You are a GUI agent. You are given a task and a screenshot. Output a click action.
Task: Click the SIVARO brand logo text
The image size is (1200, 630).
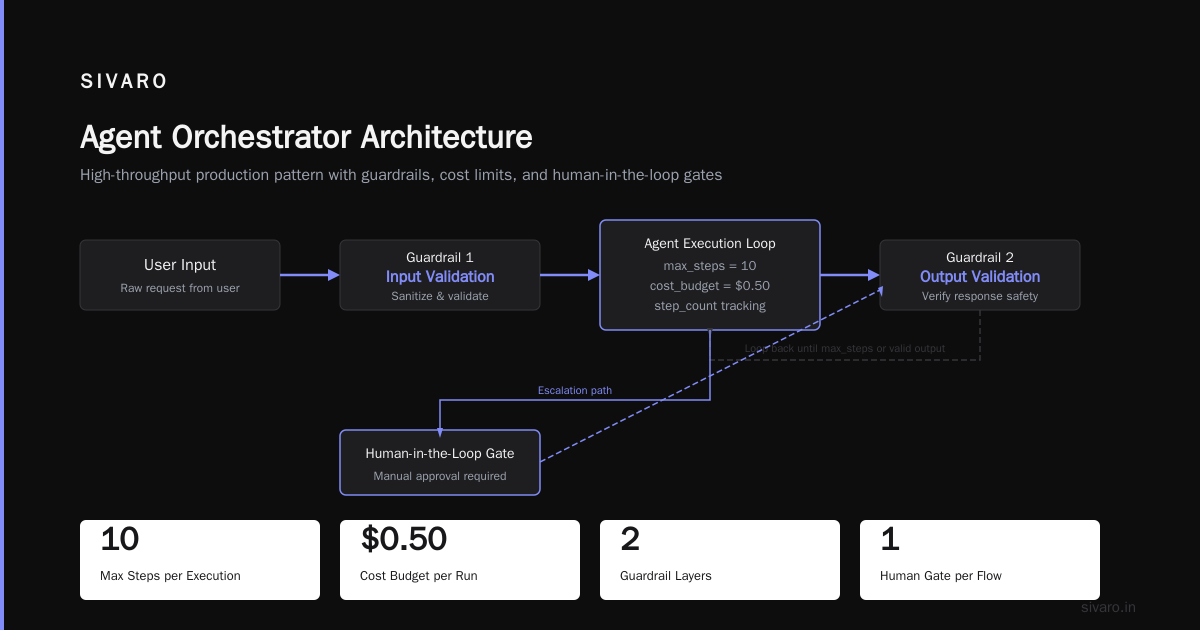pyautogui.click(x=124, y=82)
